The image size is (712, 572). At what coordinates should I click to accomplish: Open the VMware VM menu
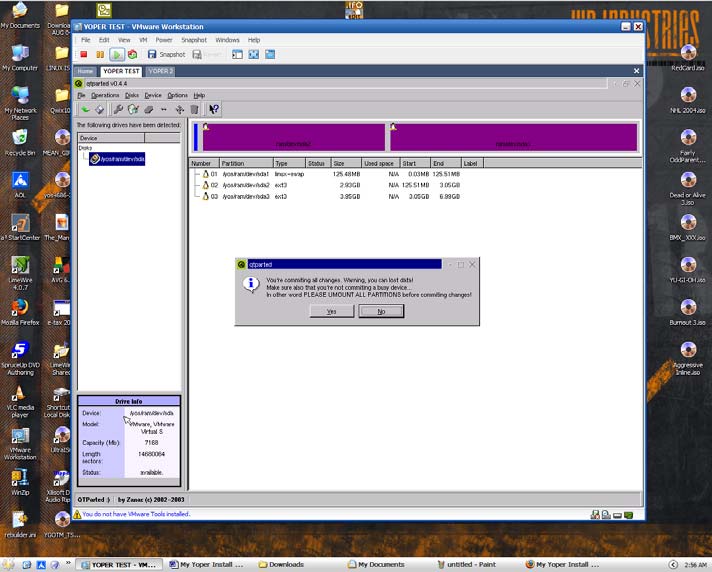[x=143, y=40]
